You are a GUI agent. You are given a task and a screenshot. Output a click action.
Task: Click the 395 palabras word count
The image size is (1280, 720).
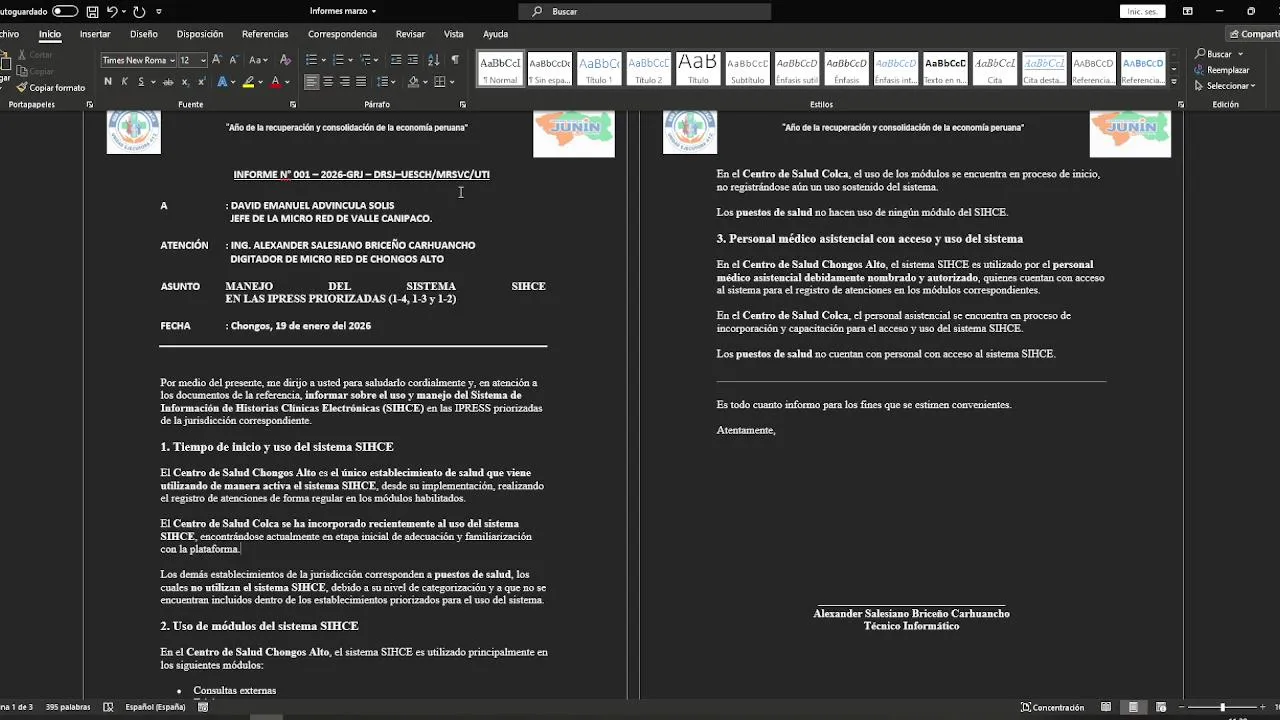tap(68, 707)
